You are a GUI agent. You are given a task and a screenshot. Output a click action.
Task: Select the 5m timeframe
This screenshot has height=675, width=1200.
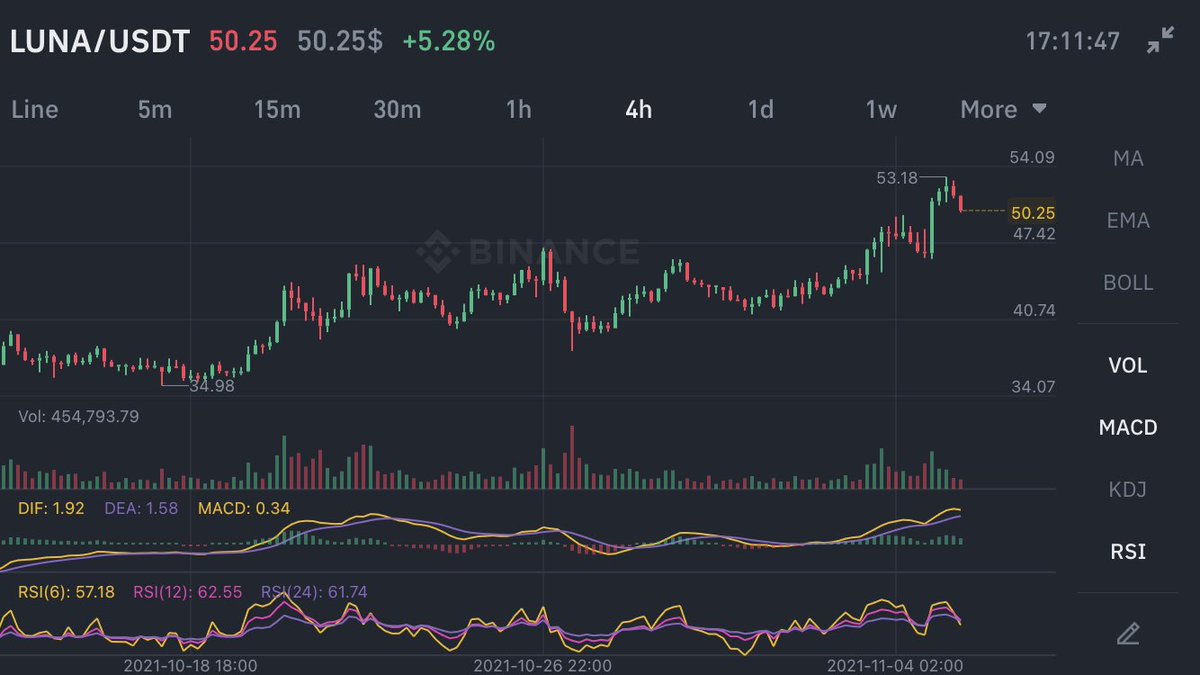pyautogui.click(x=155, y=109)
